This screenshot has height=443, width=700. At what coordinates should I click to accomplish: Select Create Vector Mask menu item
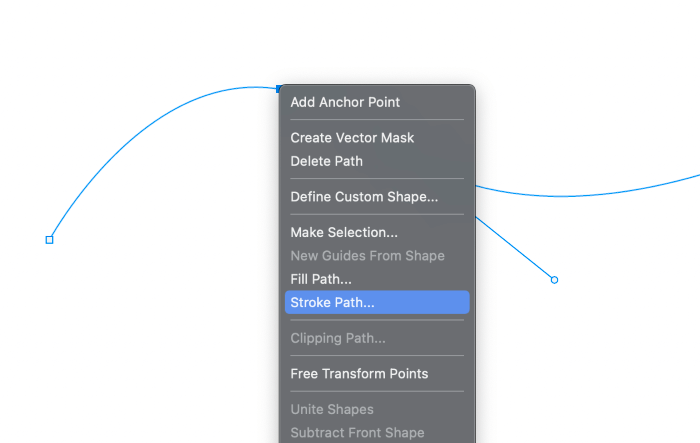352,138
